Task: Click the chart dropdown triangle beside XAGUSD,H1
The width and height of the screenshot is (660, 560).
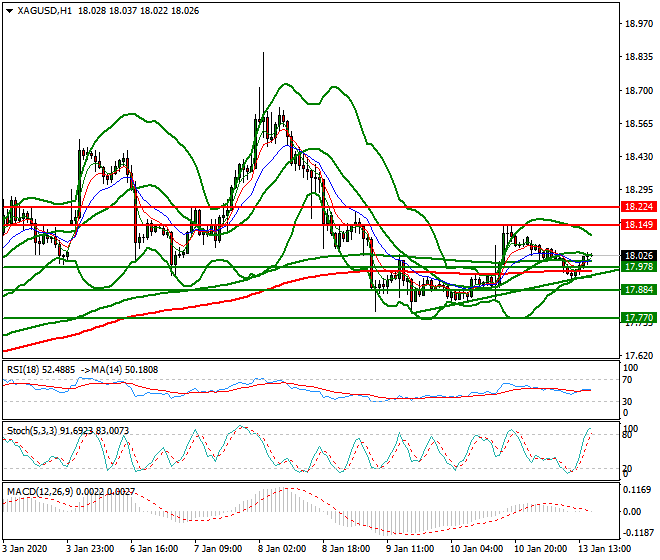Action: (x=10, y=11)
